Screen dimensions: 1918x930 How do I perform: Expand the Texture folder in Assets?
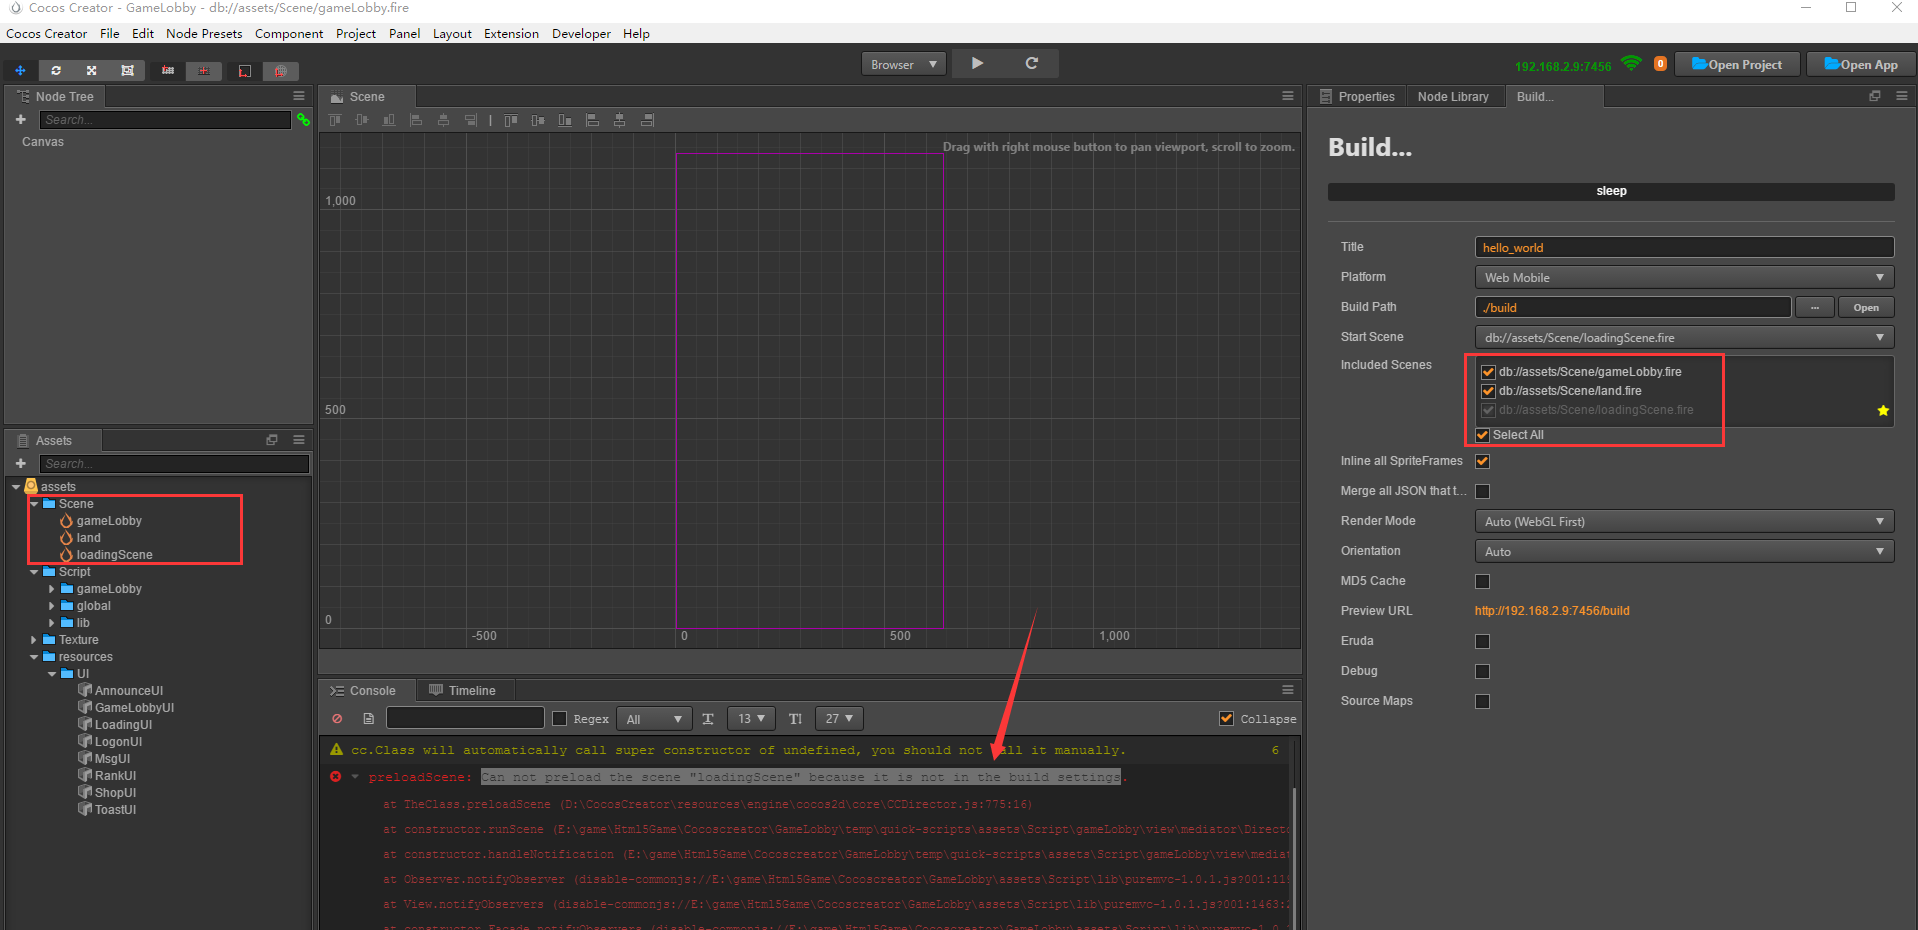tap(34, 640)
